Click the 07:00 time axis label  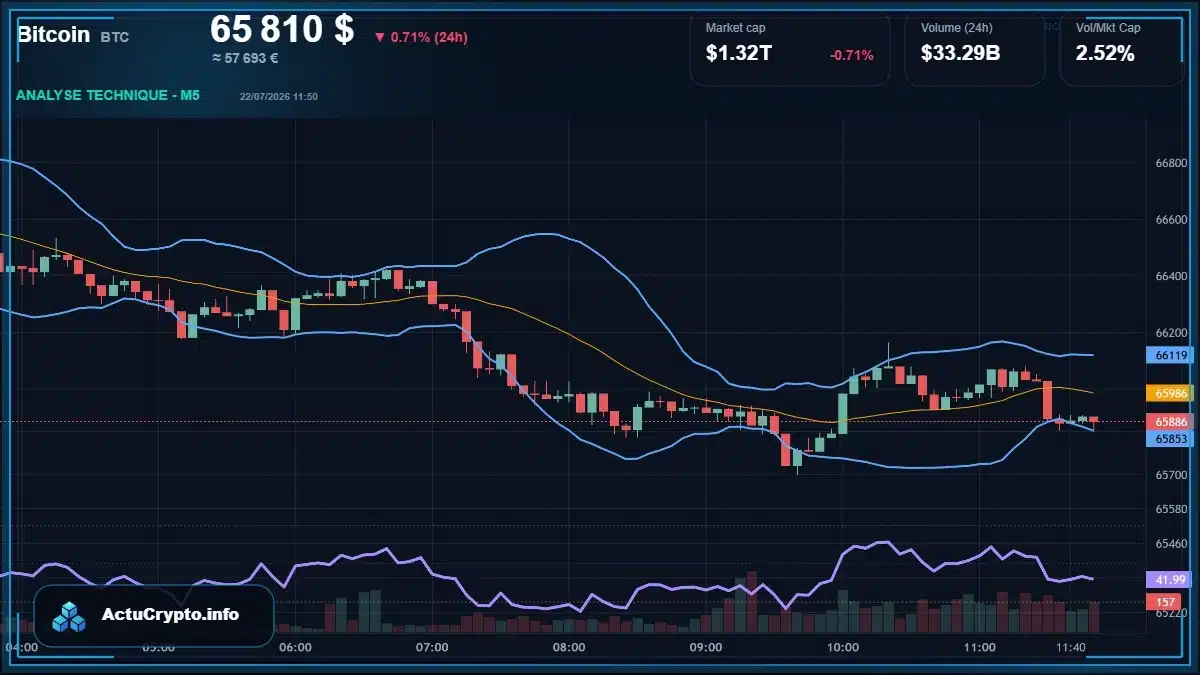[x=432, y=647]
